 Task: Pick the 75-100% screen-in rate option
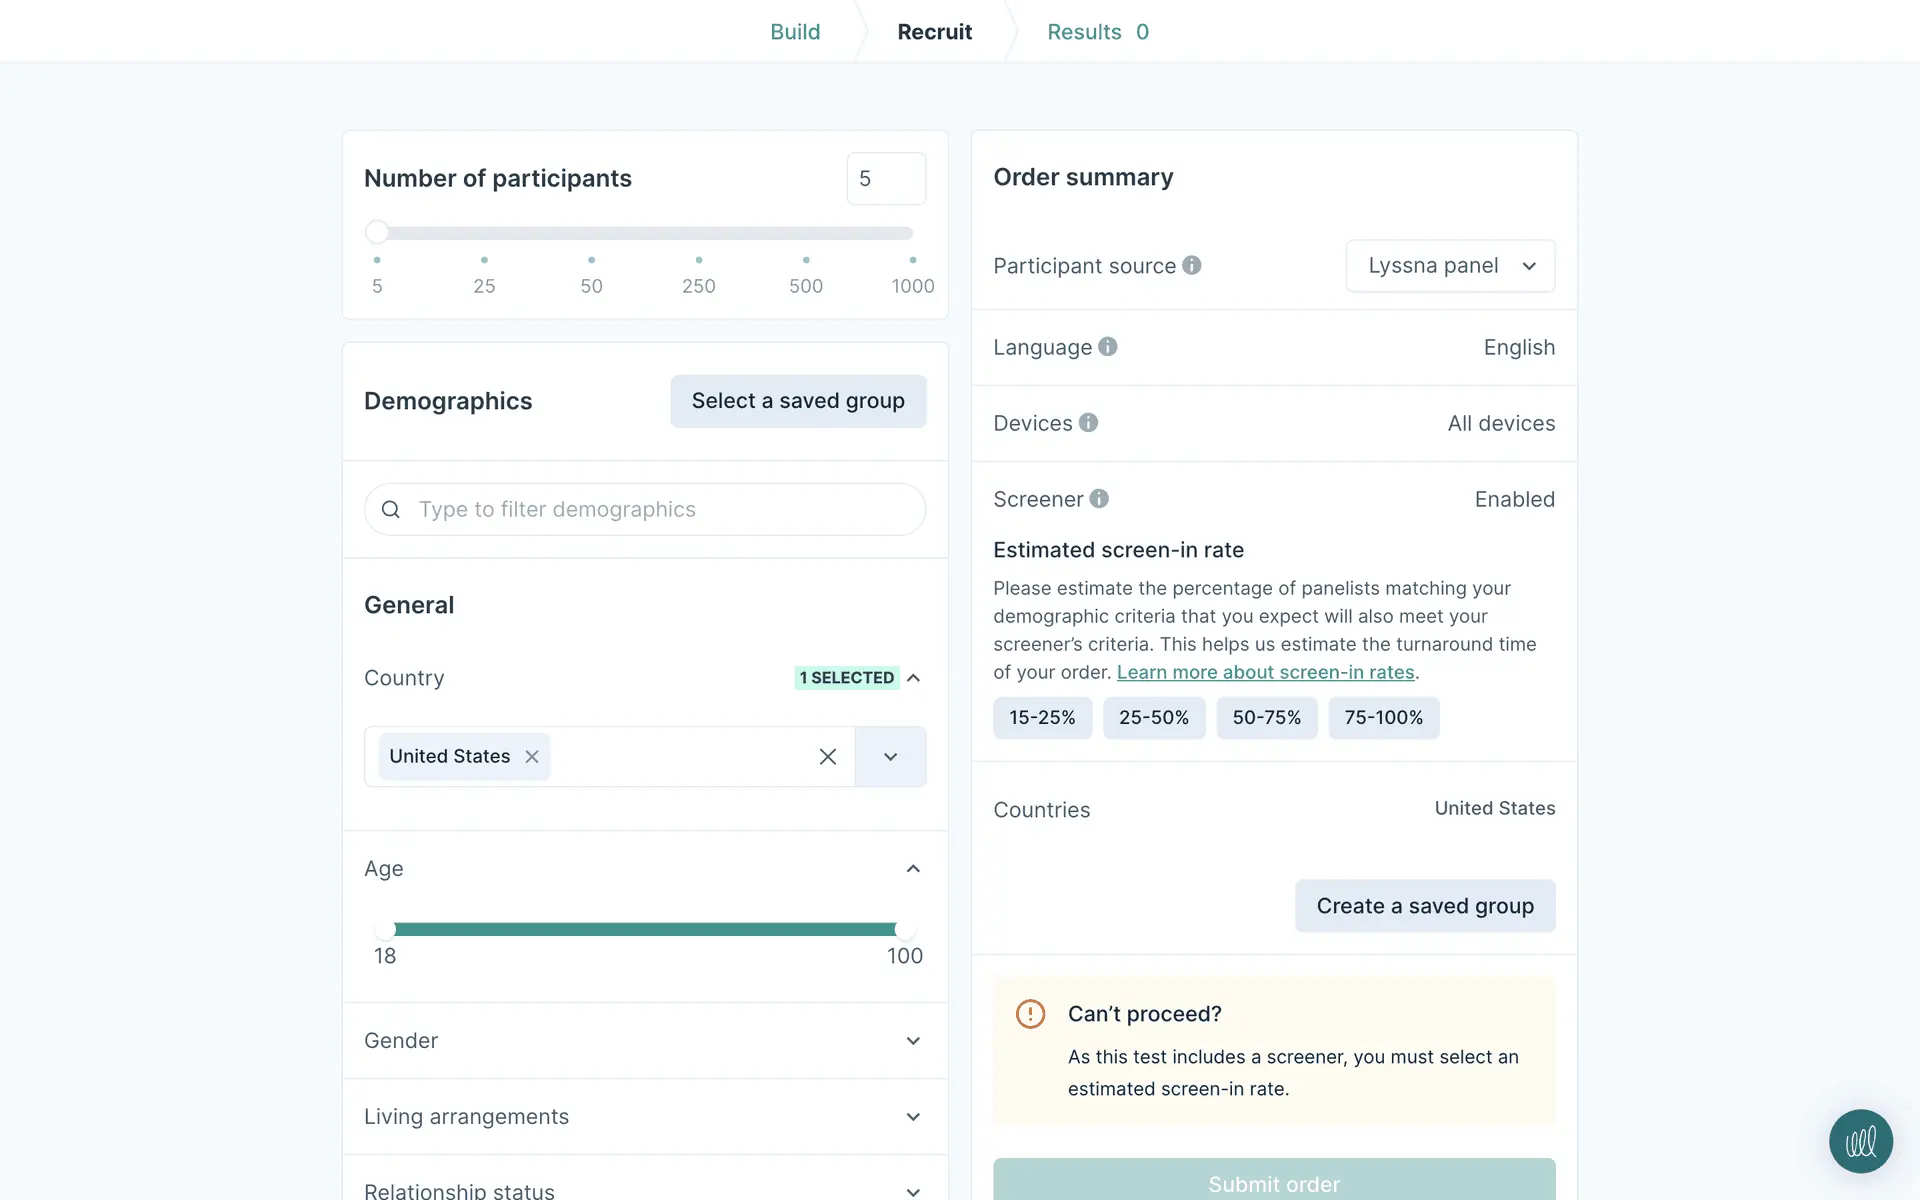(x=1383, y=718)
